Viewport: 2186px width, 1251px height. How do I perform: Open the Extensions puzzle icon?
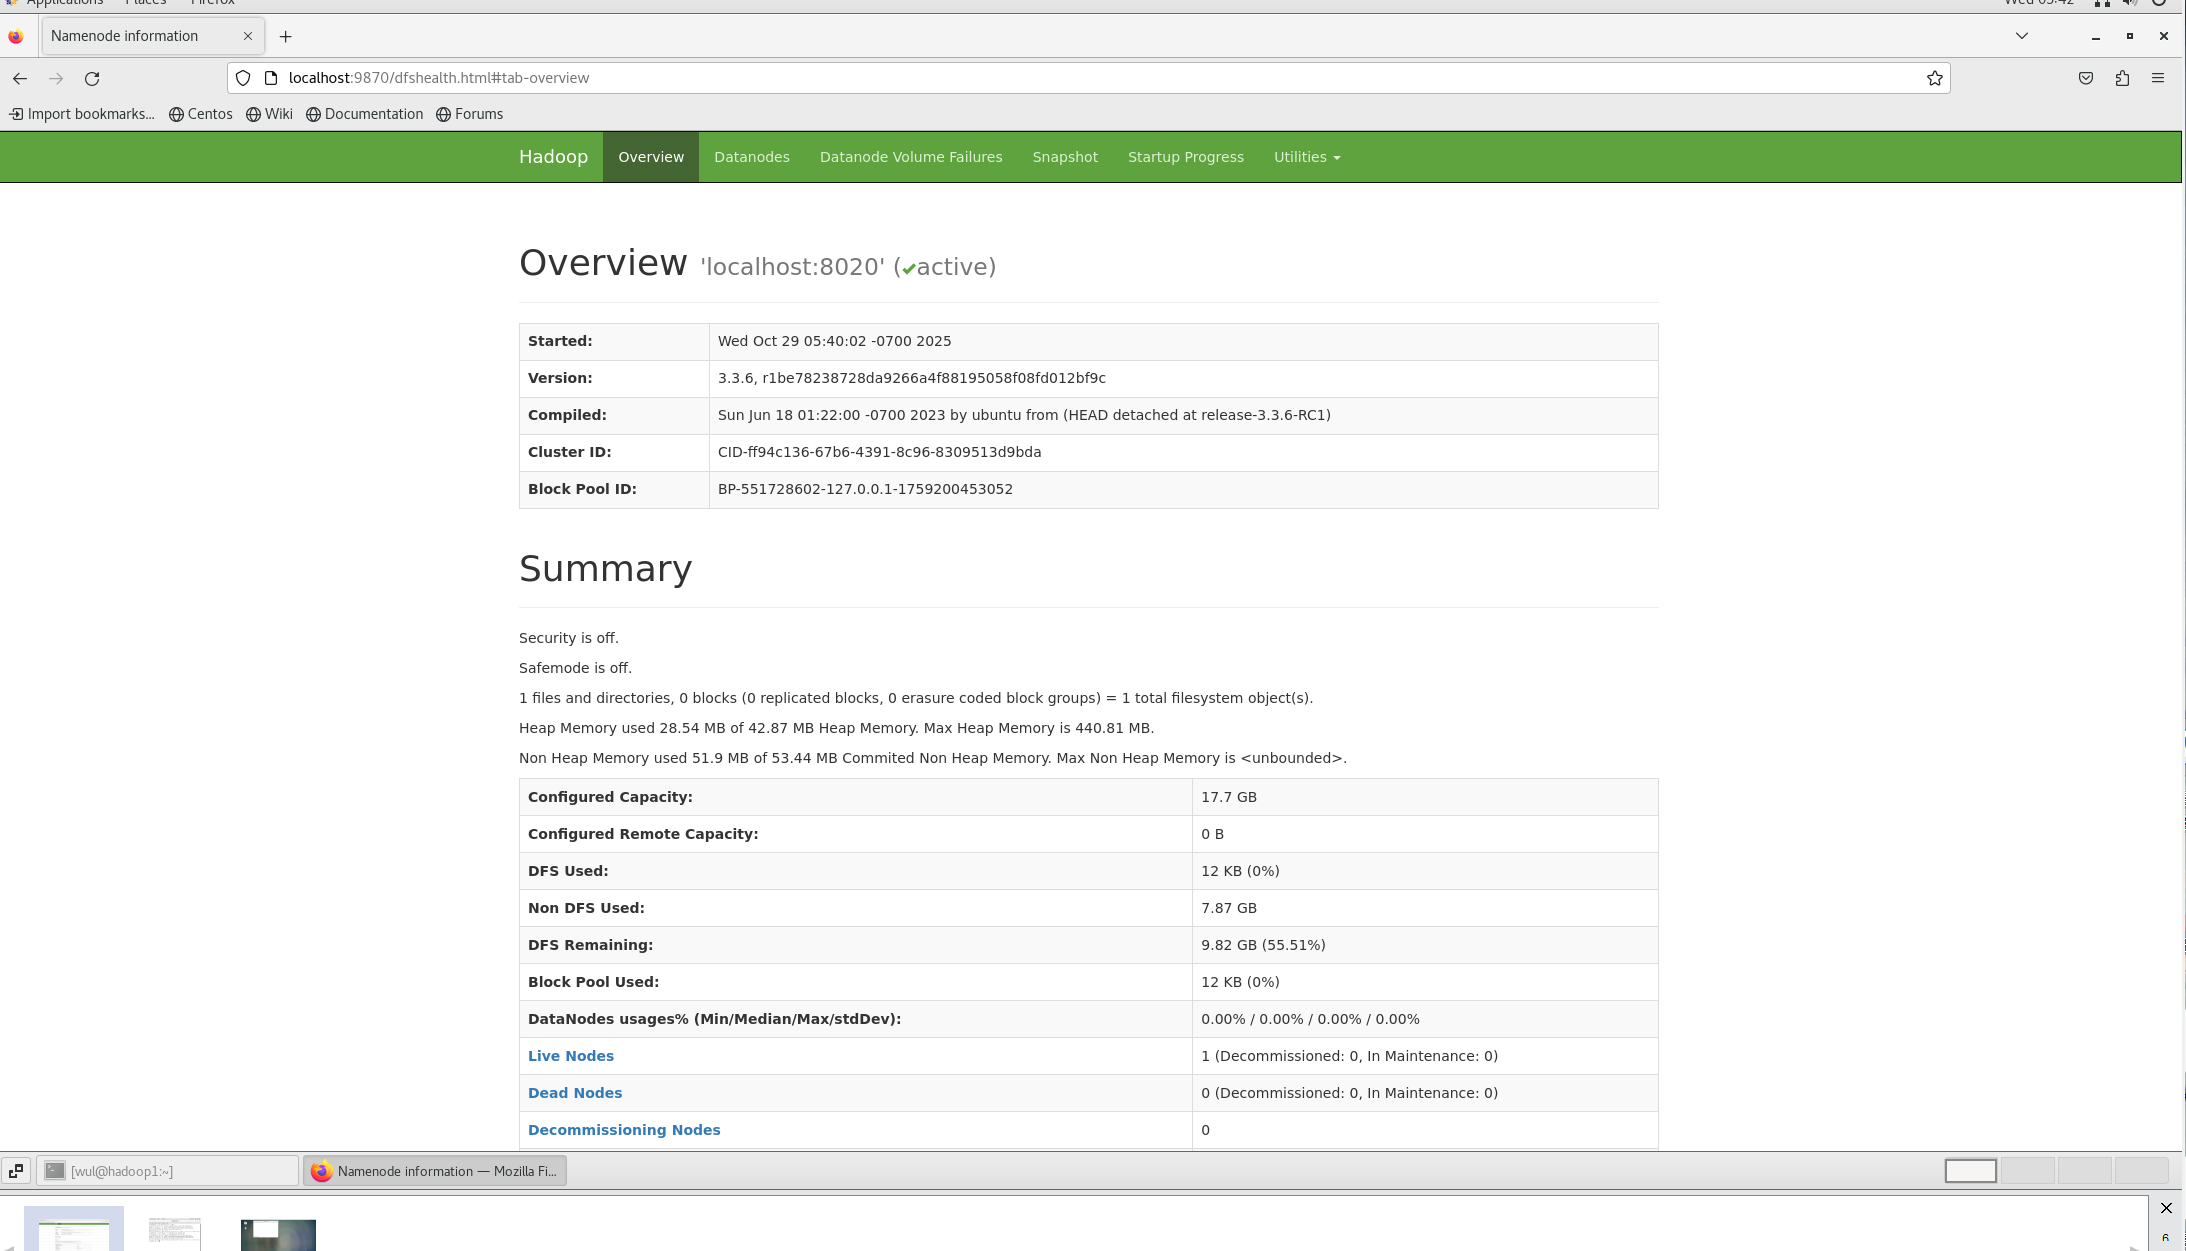(2122, 78)
